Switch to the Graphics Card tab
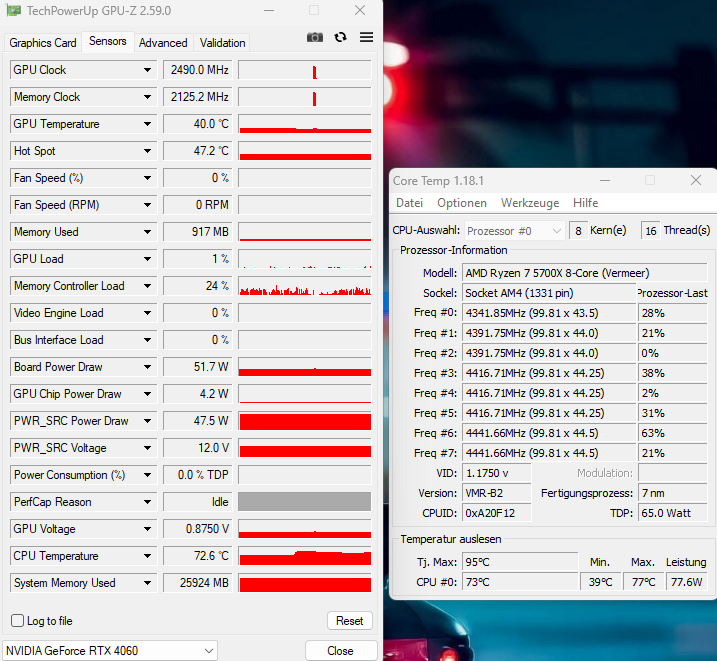This screenshot has height=661, width=717. [x=43, y=43]
